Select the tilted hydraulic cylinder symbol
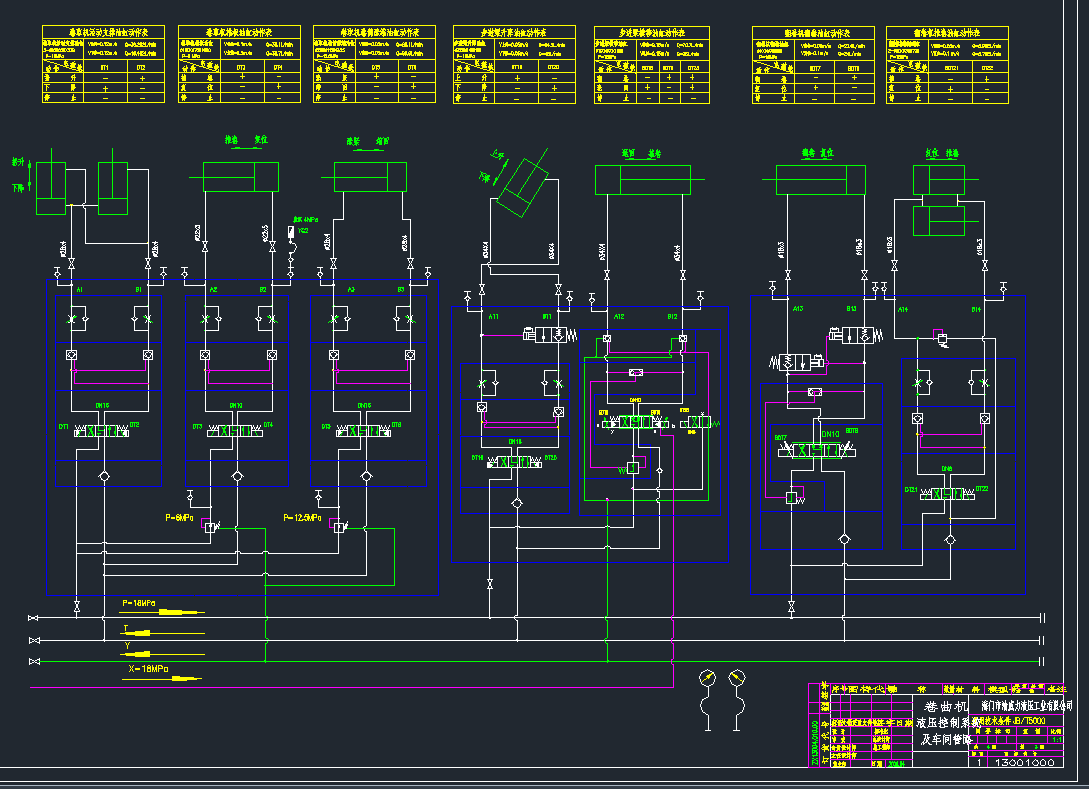This screenshot has height=789, width=1089. tap(524, 183)
